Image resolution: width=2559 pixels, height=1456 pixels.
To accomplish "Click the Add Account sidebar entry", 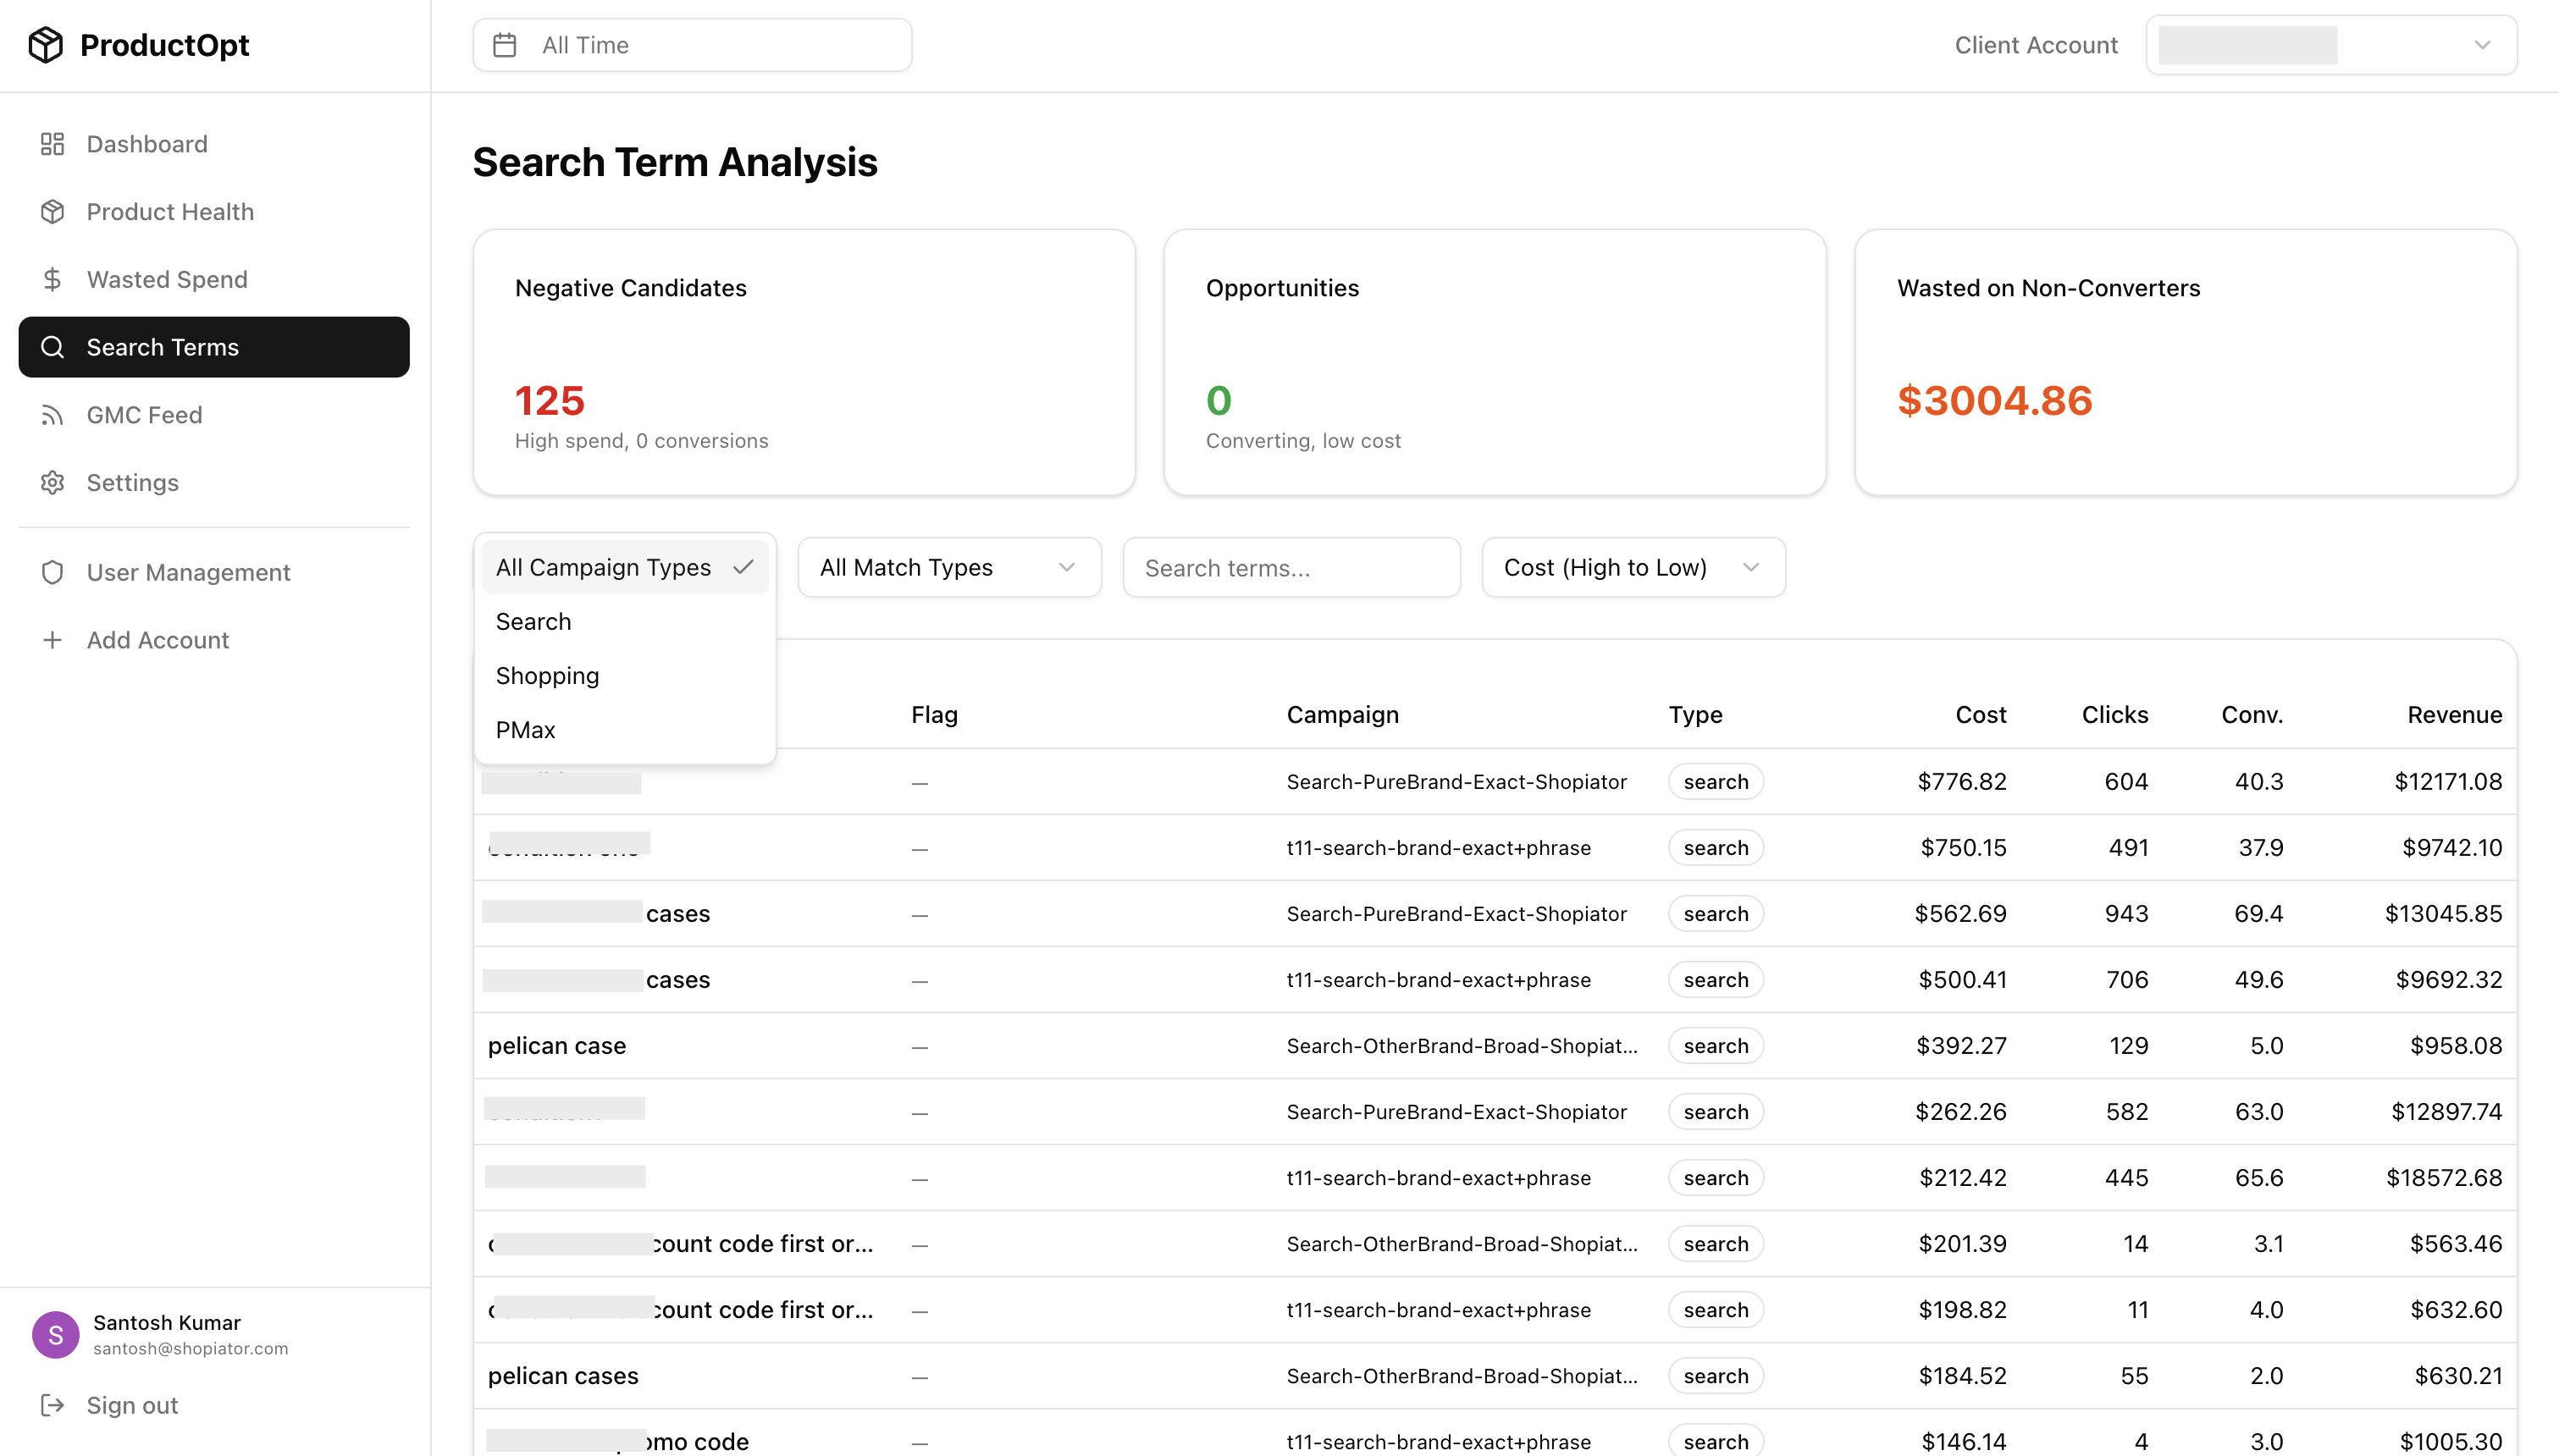I will (157, 639).
